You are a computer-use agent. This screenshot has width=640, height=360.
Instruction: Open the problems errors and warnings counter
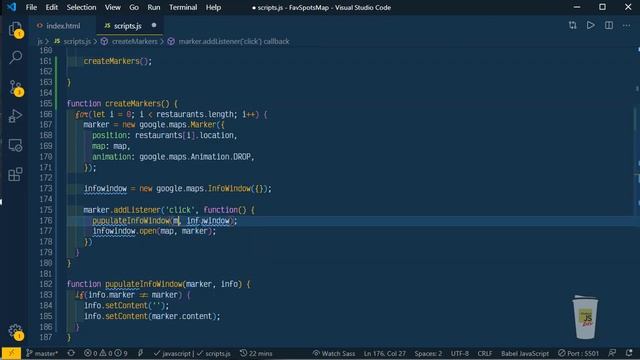coord(105,353)
